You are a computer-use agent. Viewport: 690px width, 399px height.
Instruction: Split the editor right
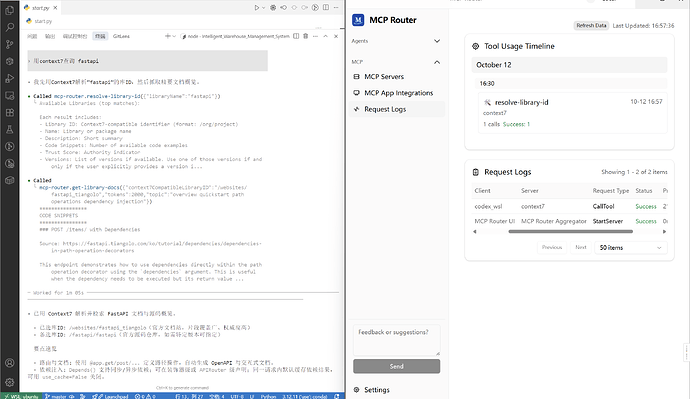(326, 7)
